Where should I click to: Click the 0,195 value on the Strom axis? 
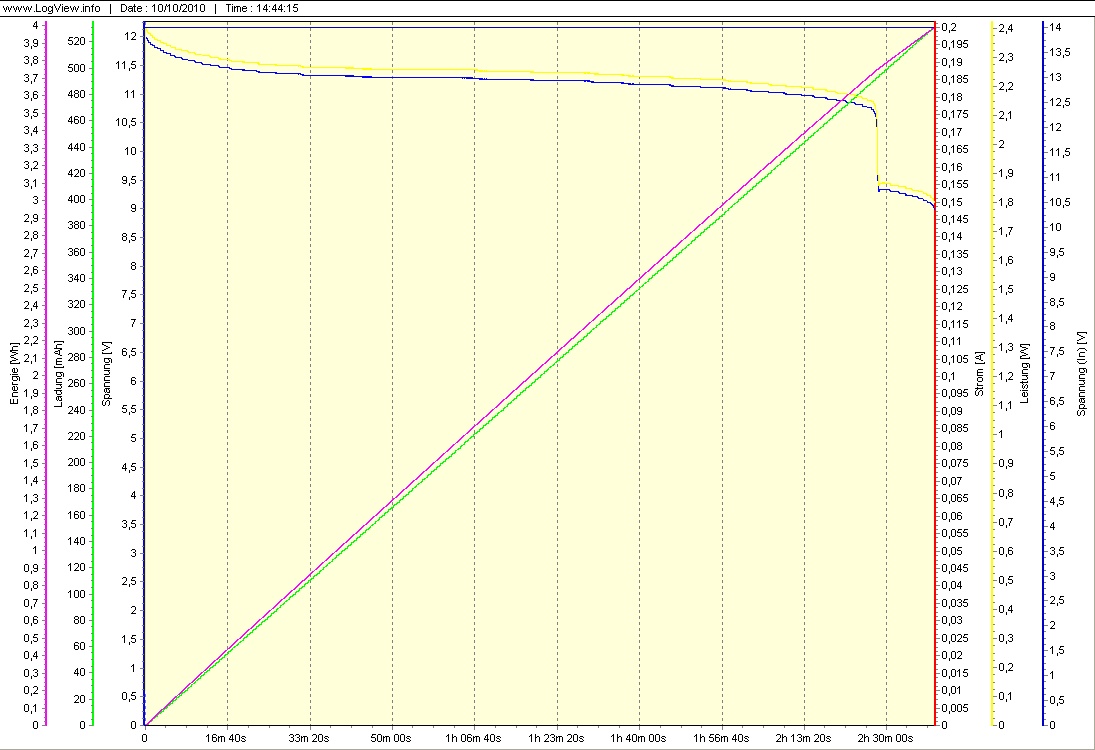pos(955,45)
